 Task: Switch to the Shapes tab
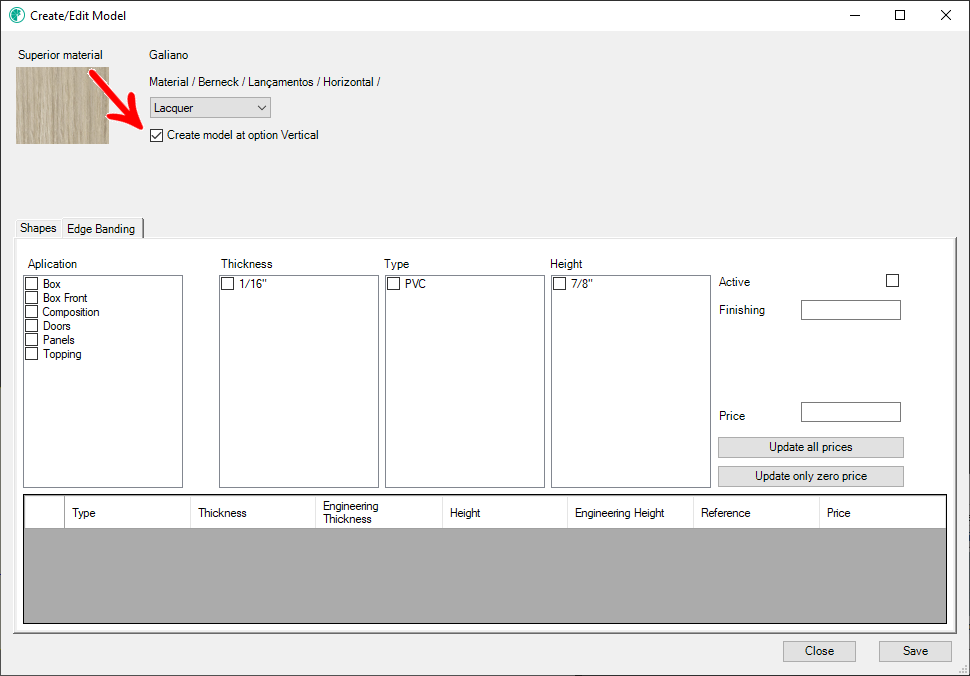click(x=38, y=229)
